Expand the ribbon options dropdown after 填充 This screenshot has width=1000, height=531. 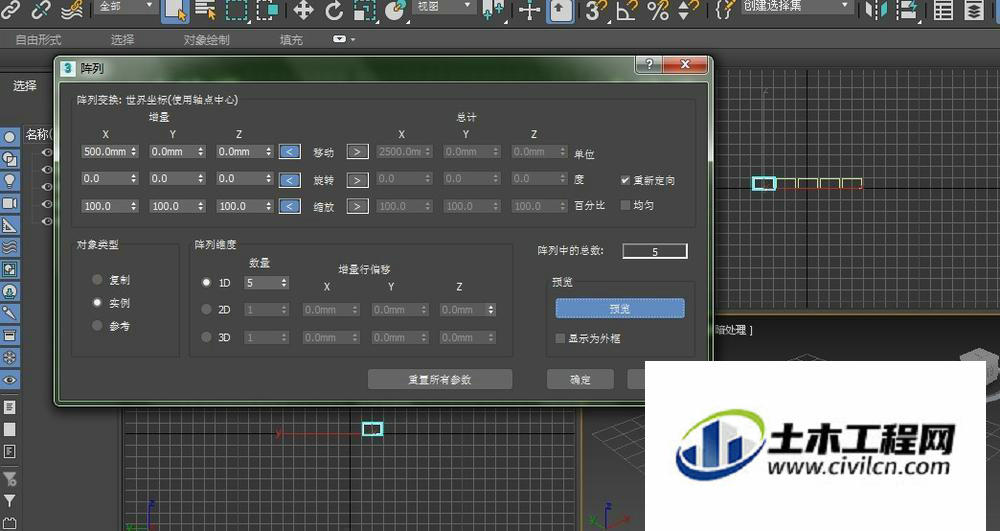tap(344, 40)
